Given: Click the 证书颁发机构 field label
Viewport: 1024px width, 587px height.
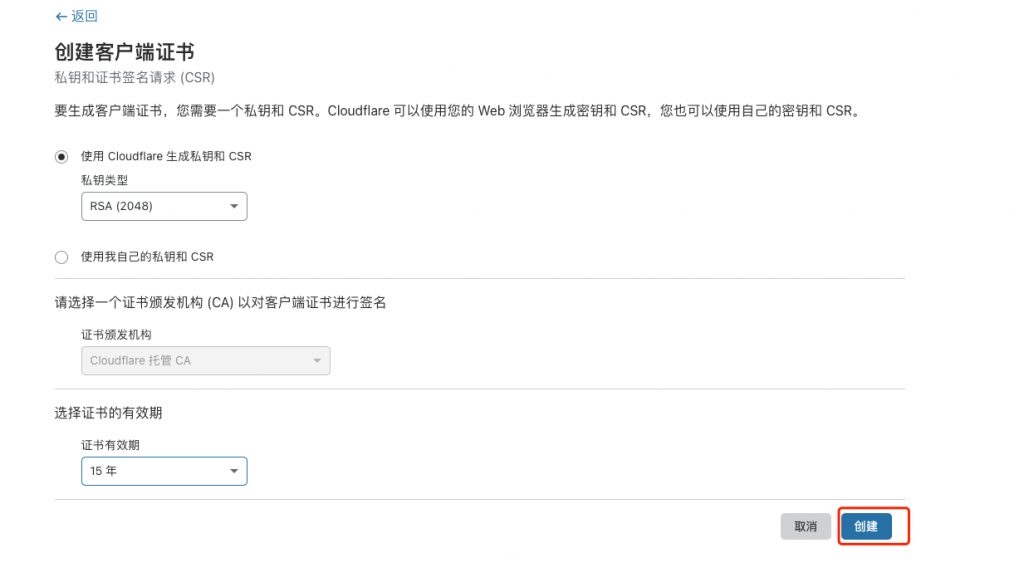Looking at the screenshot, I should pos(117,334).
